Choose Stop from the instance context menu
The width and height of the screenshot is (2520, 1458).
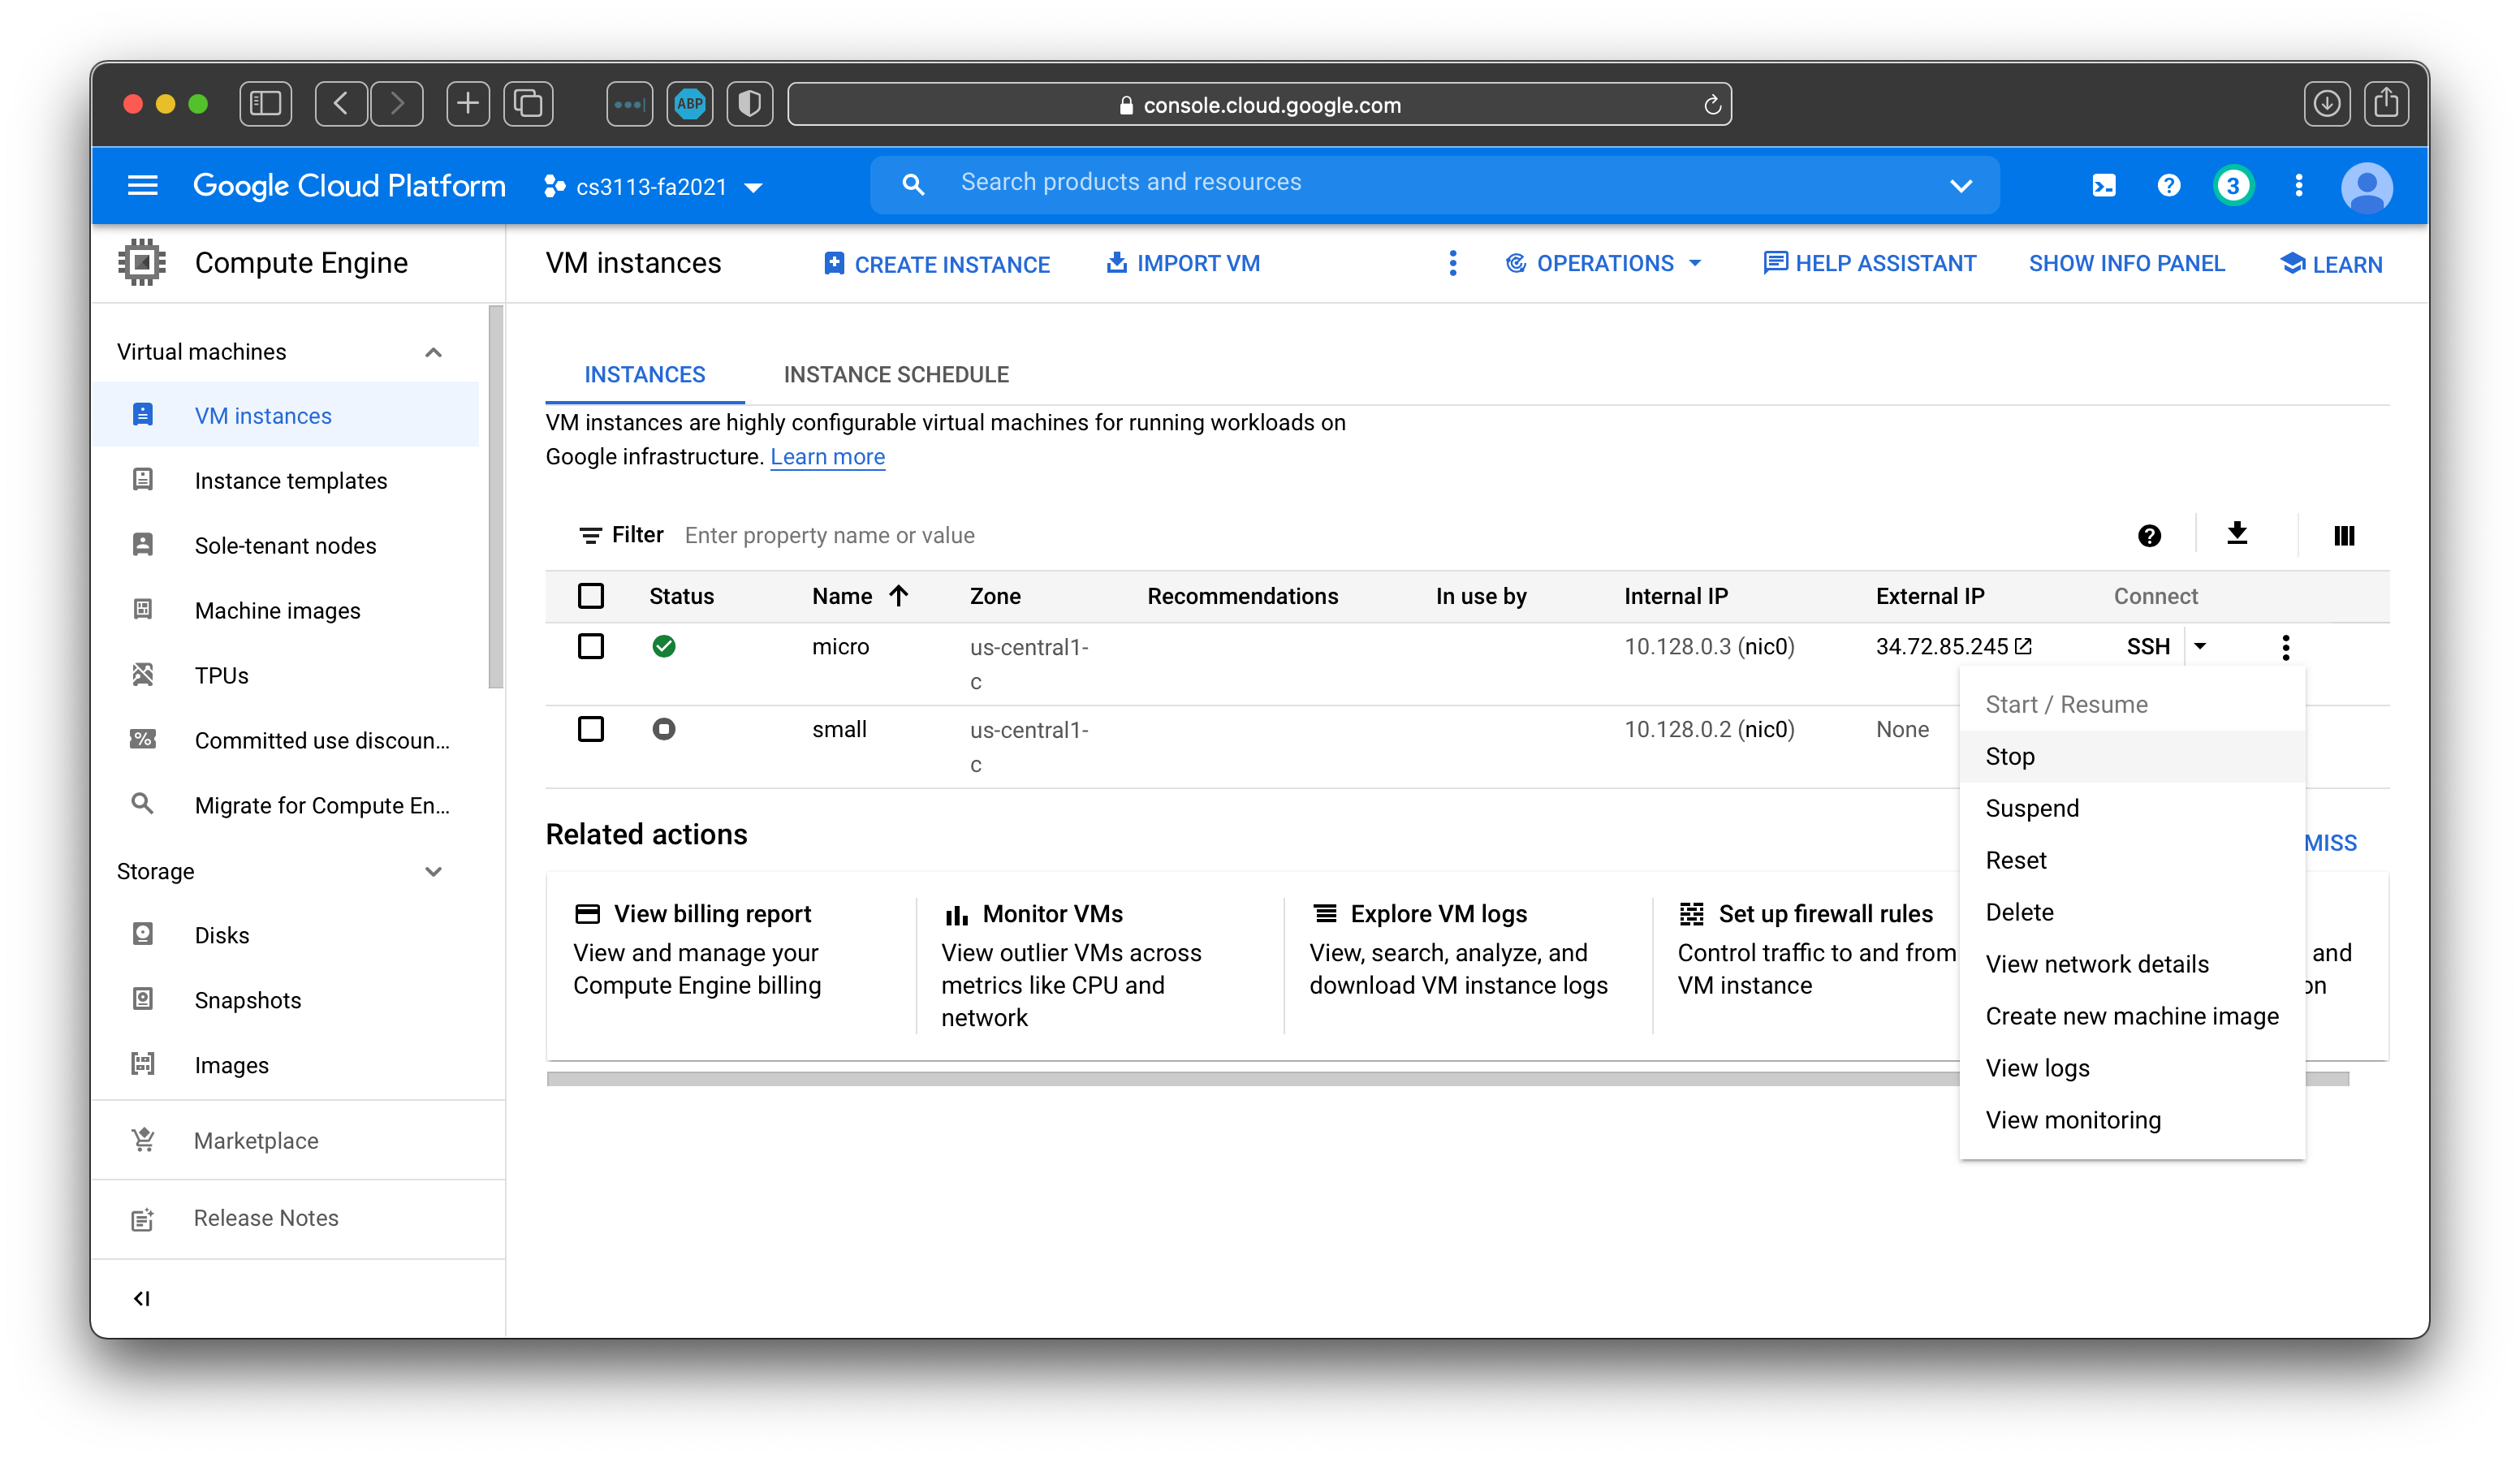[x=2009, y=756]
